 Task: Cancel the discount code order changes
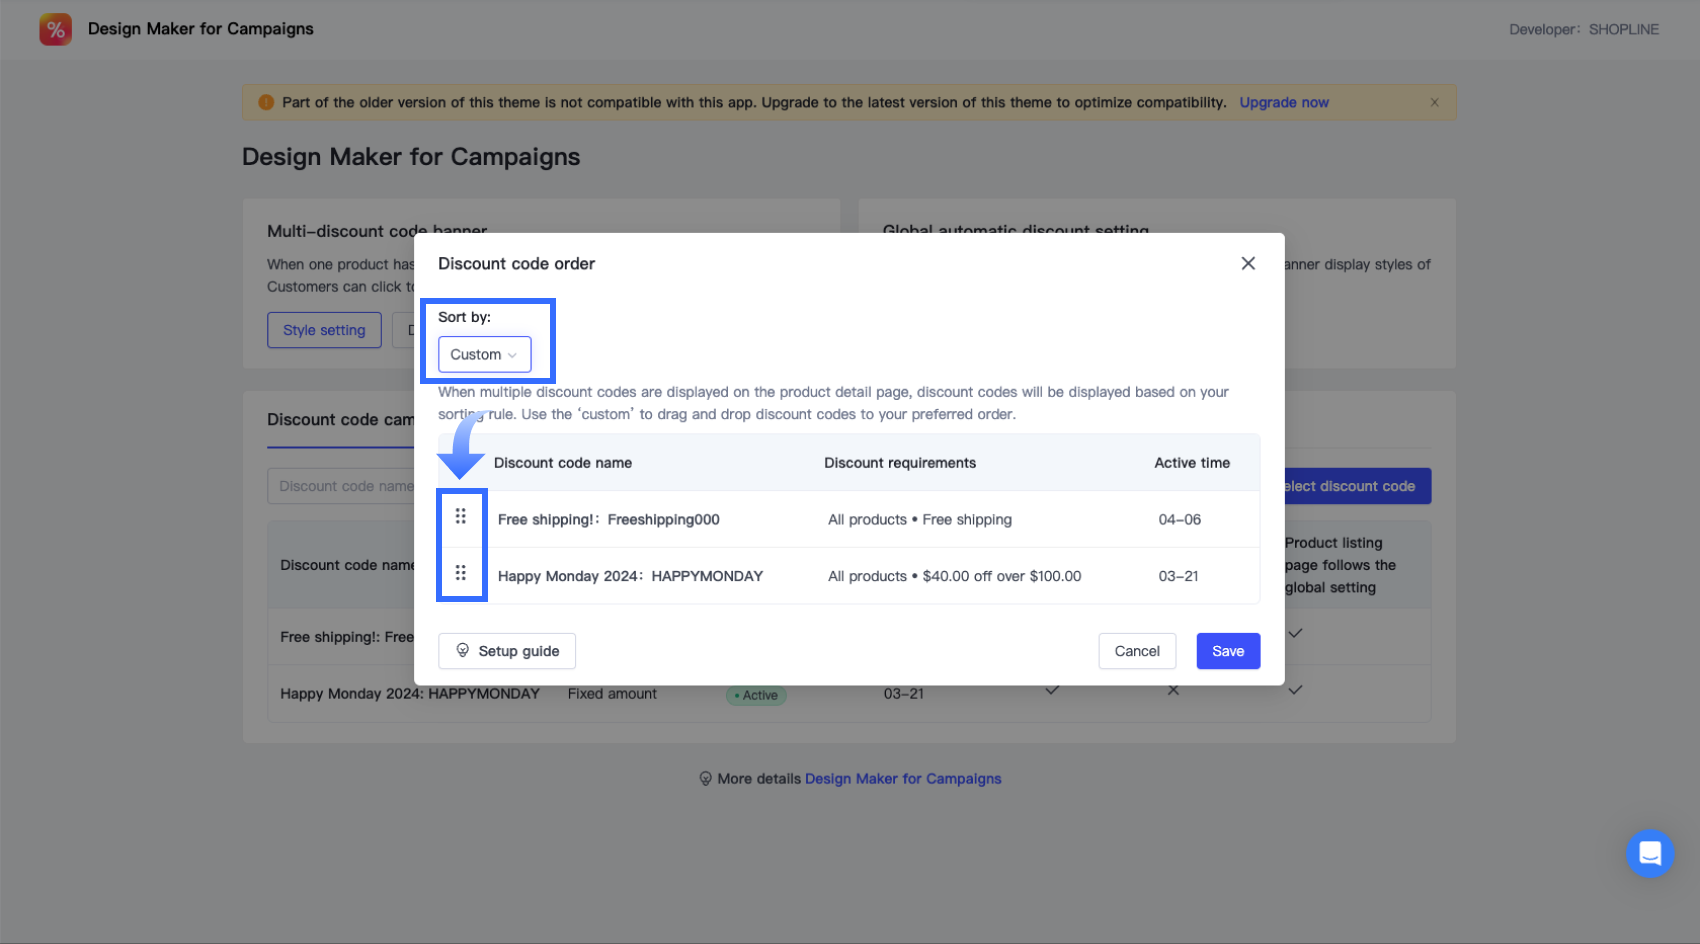(x=1137, y=651)
